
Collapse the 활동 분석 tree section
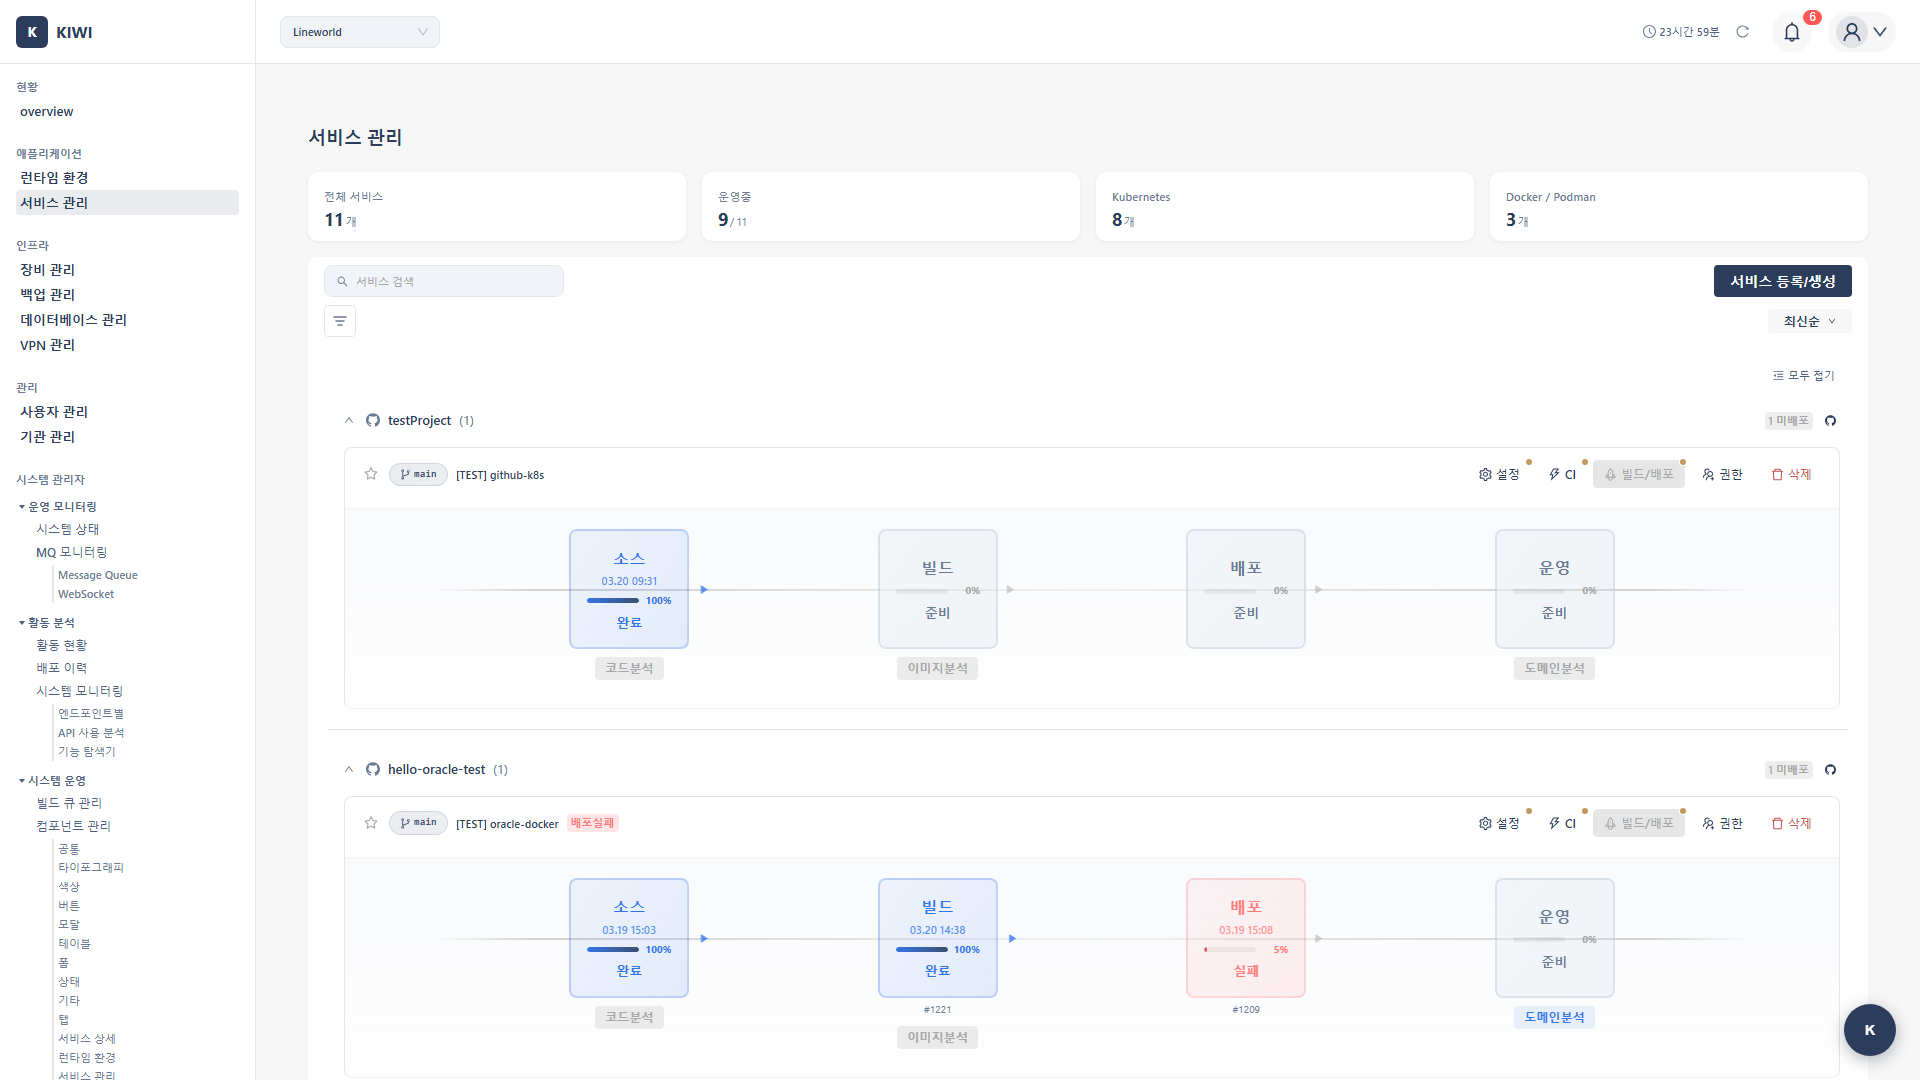click(22, 623)
